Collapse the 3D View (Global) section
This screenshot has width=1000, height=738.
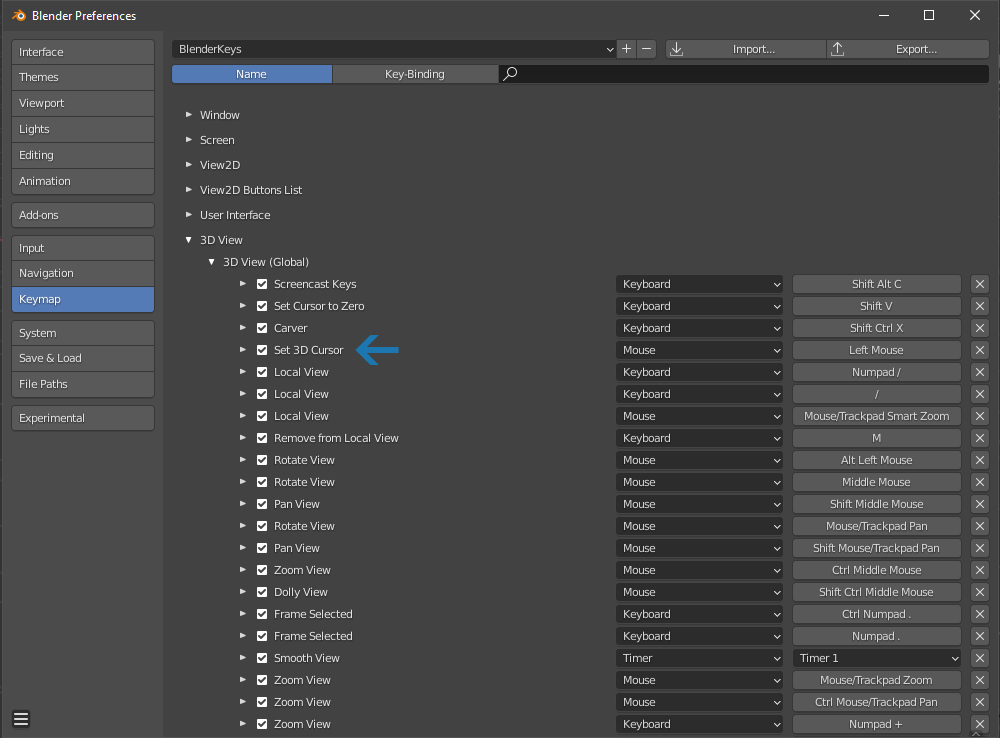(212, 262)
